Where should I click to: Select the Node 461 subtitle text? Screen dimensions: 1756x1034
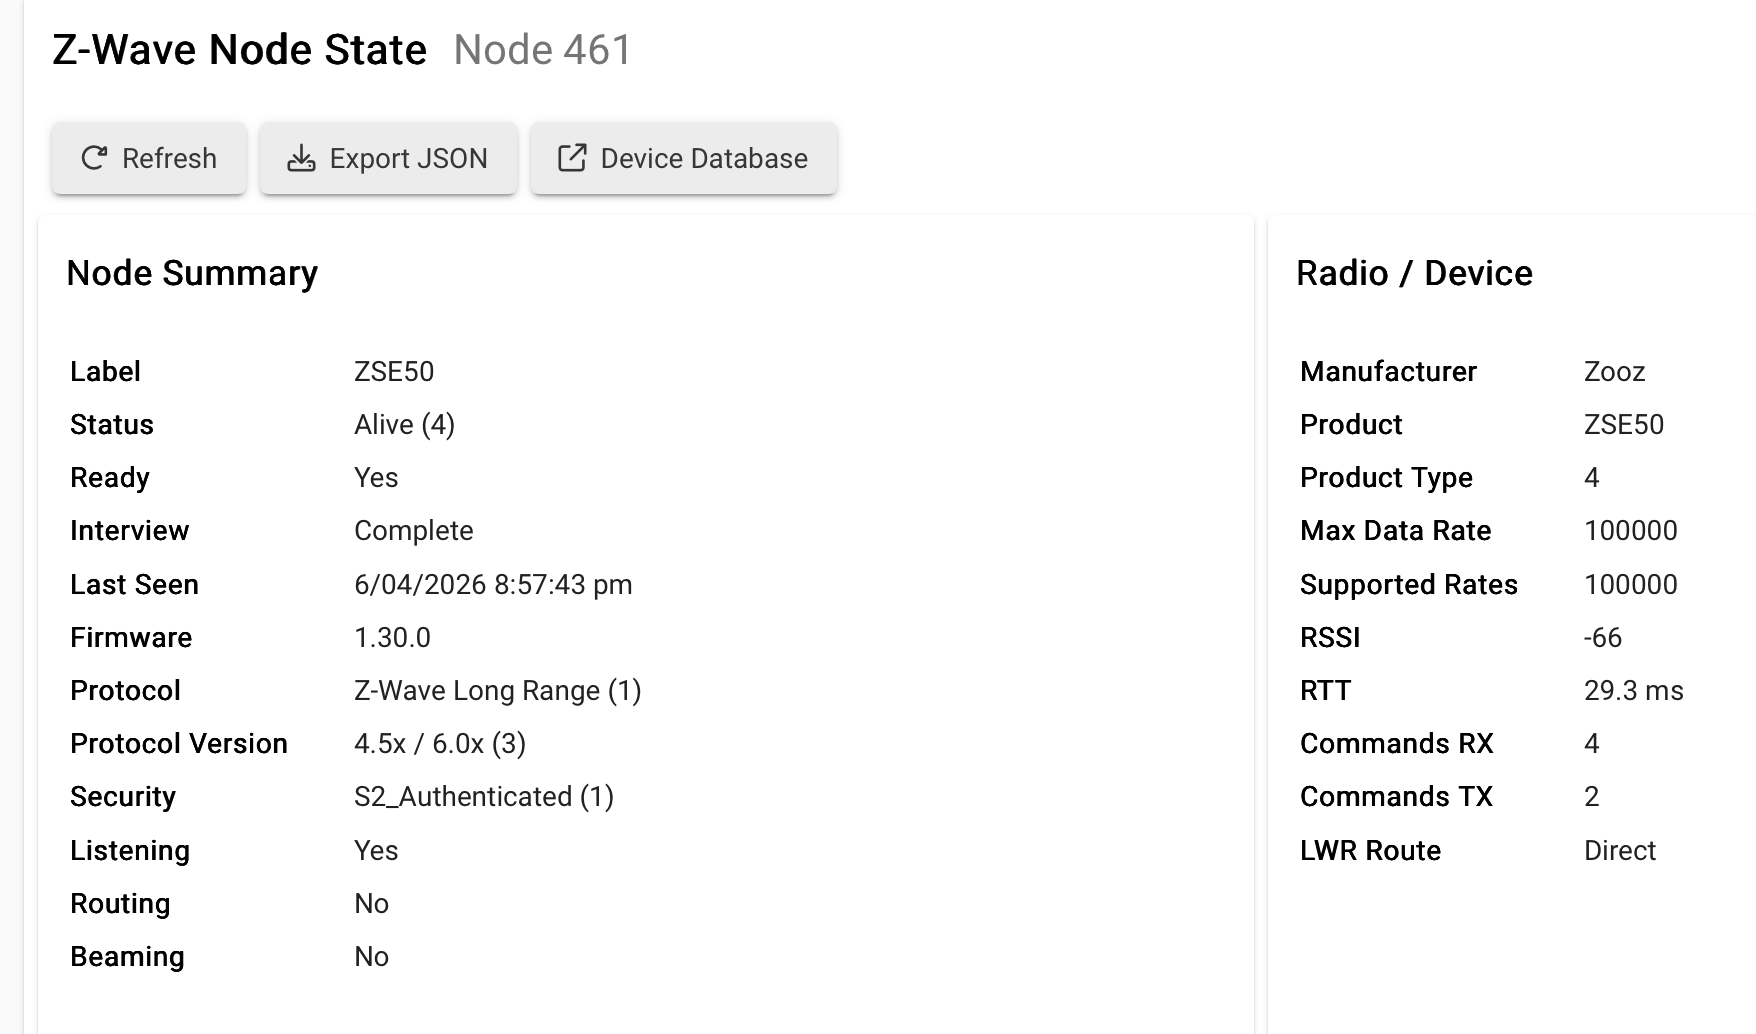543,50
